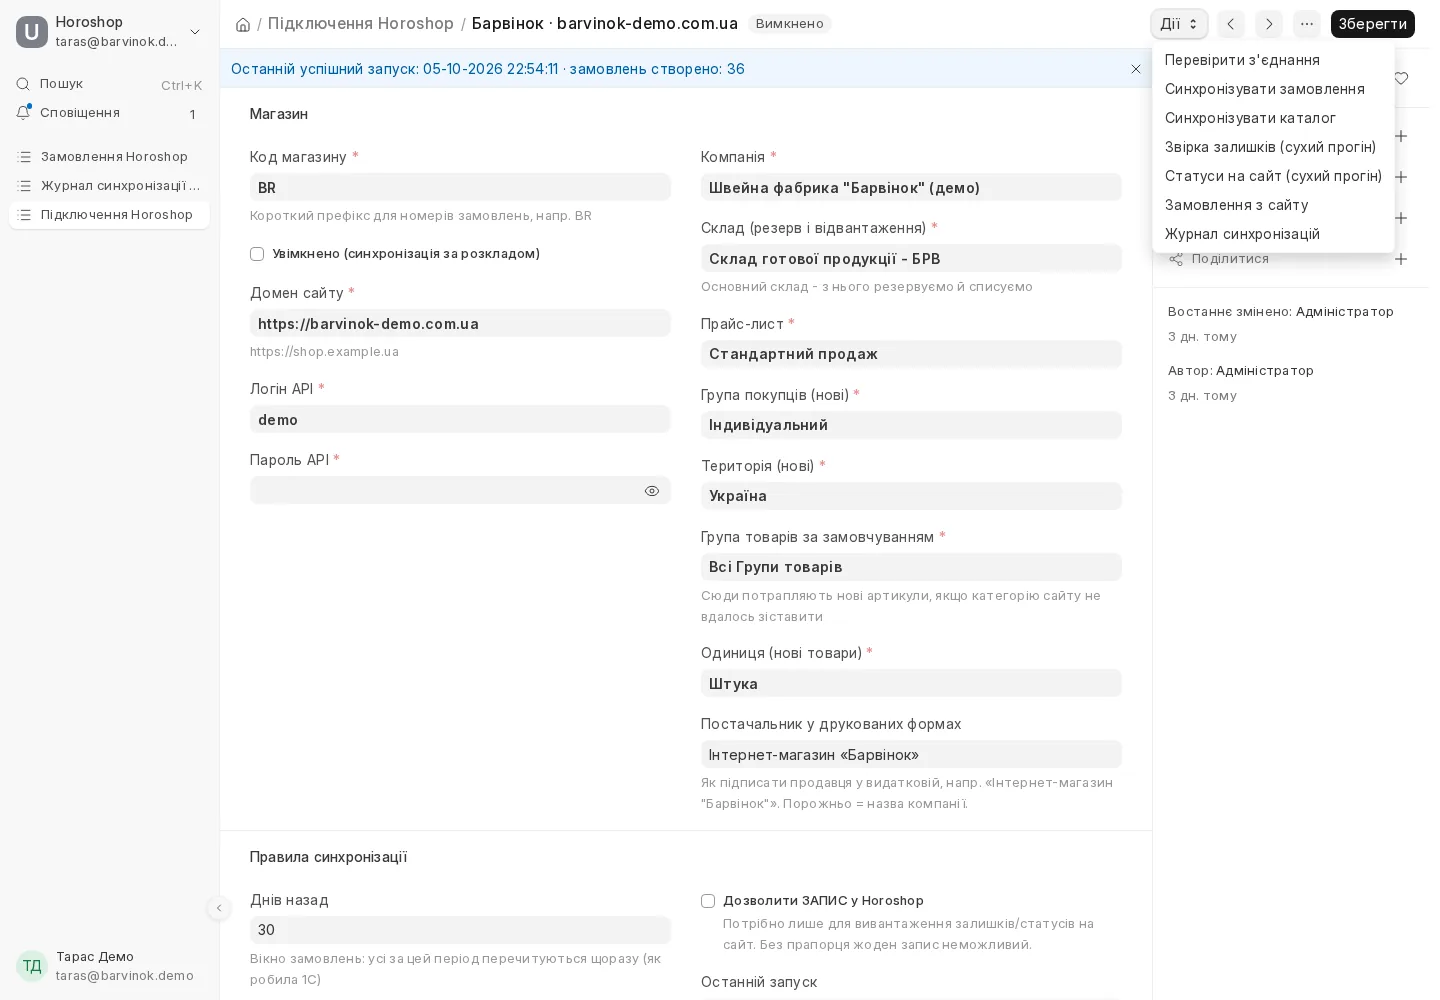Image resolution: width=1440 pixels, height=1000 pixels.
Task: Select Журнал синхронізацій in actions menu
Action: 1273,234
